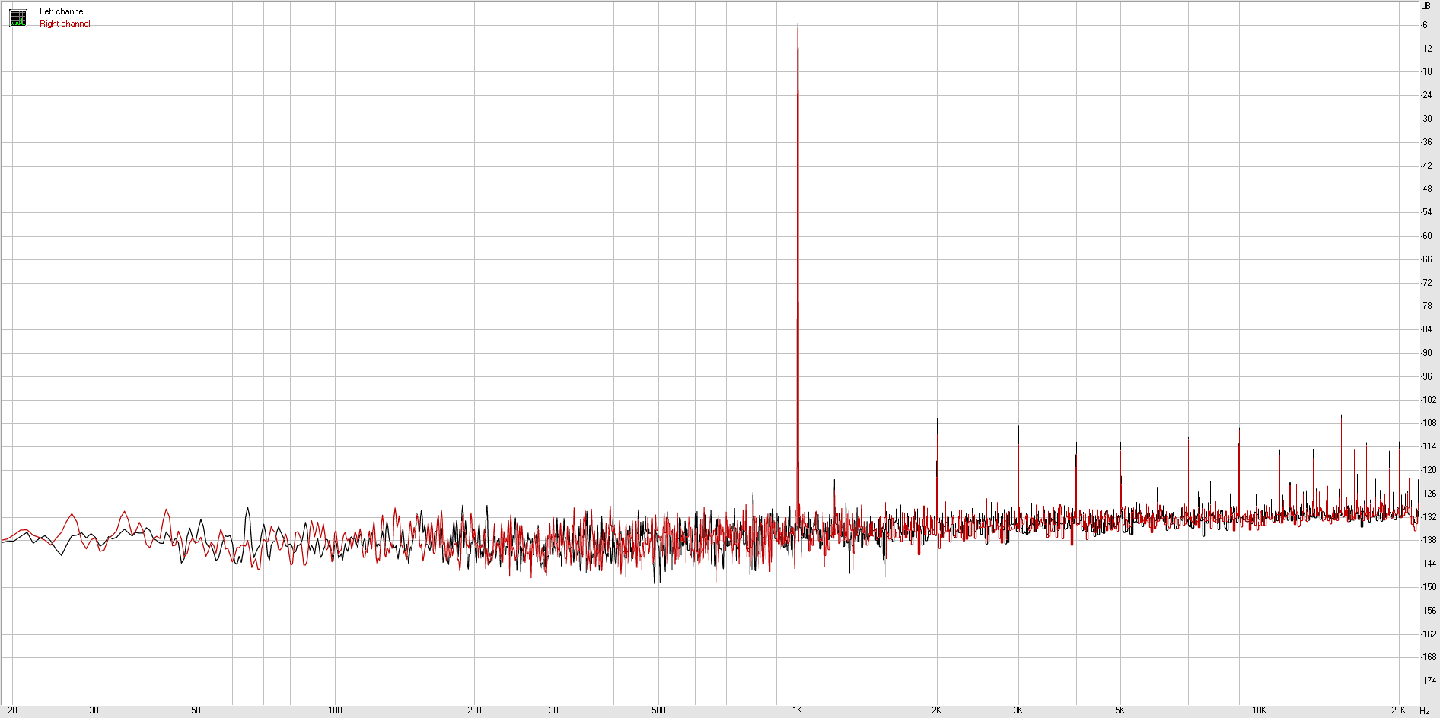
Task: Click the 10k label on the frequency axis
Action: [x=1259, y=711]
